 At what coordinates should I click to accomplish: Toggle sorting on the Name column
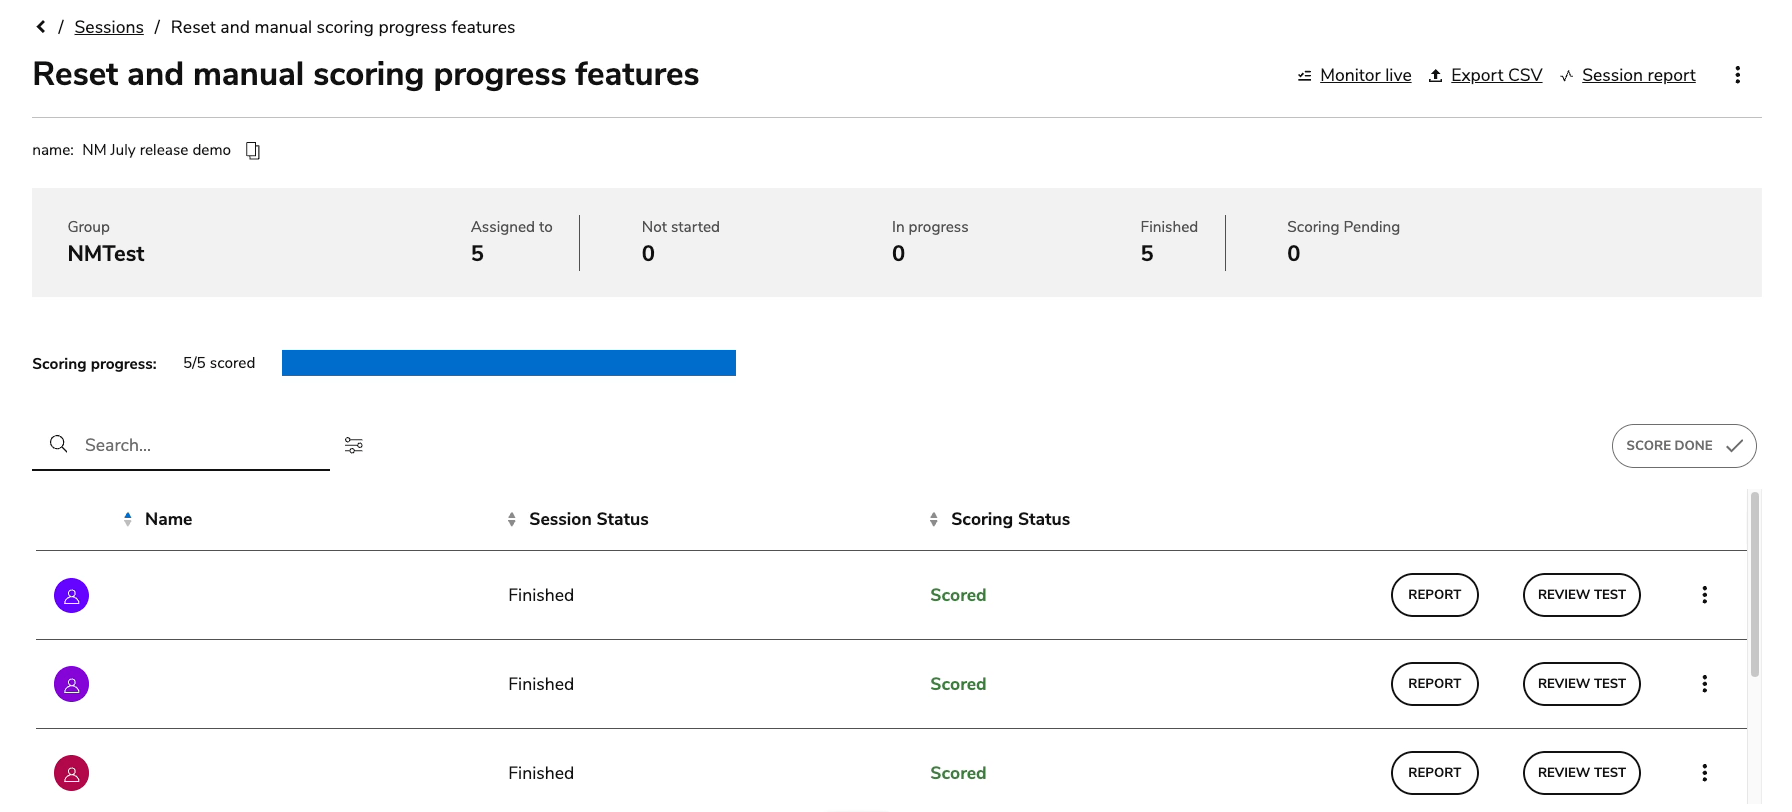pyautogui.click(x=128, y=518)
